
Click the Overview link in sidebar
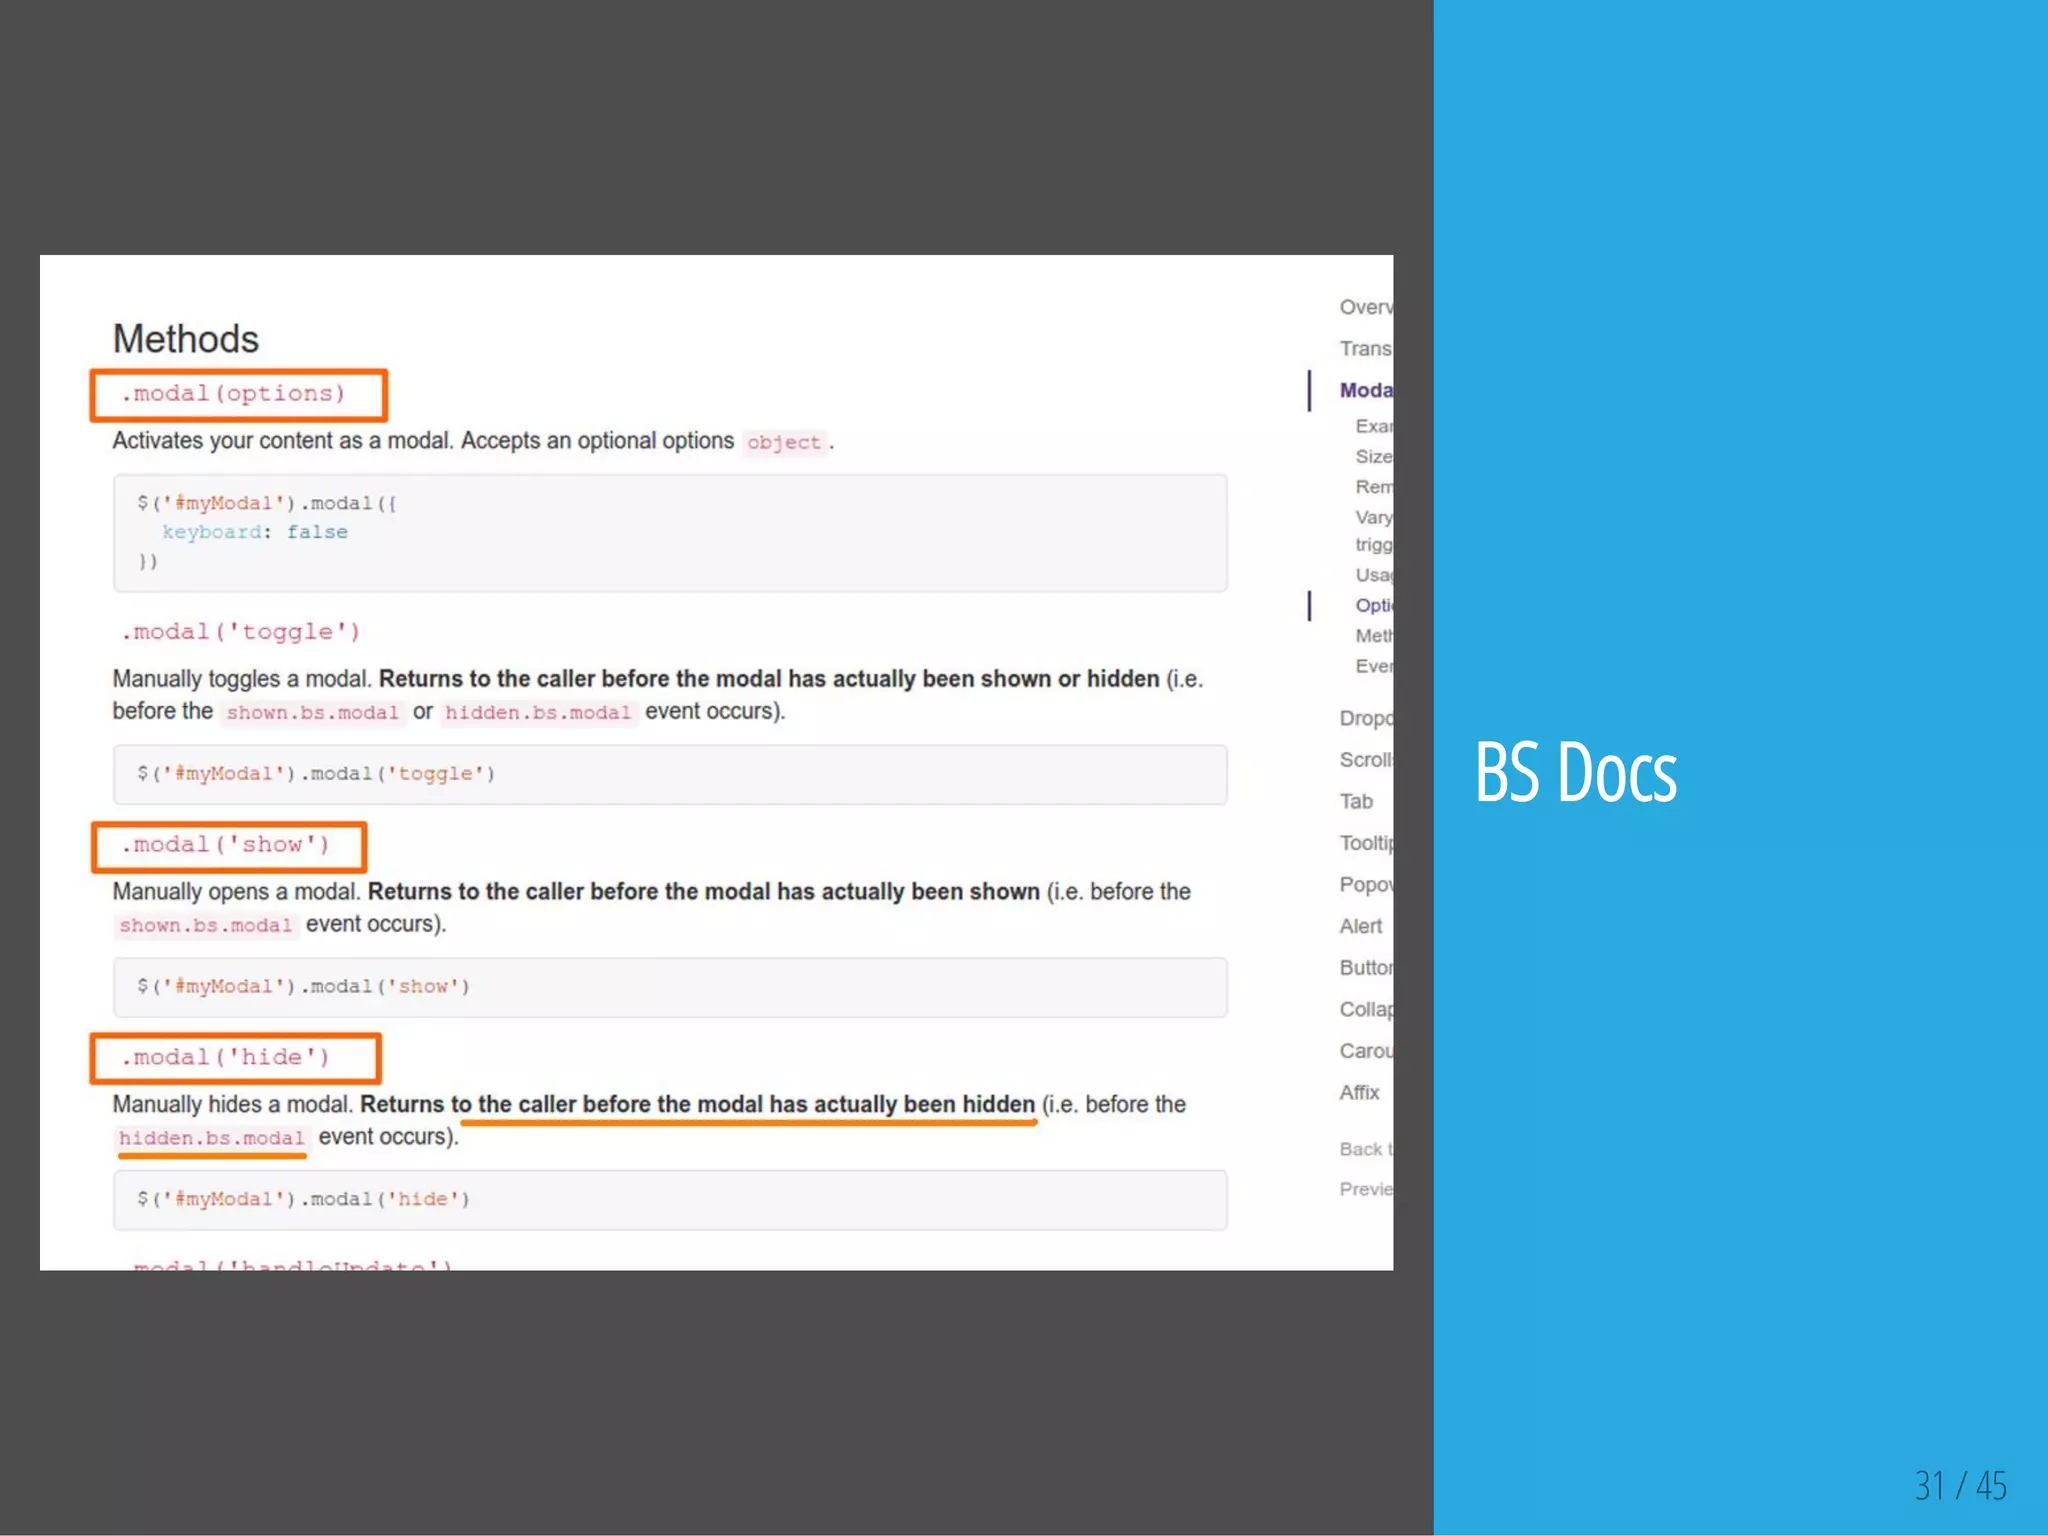pos(1365,307)
